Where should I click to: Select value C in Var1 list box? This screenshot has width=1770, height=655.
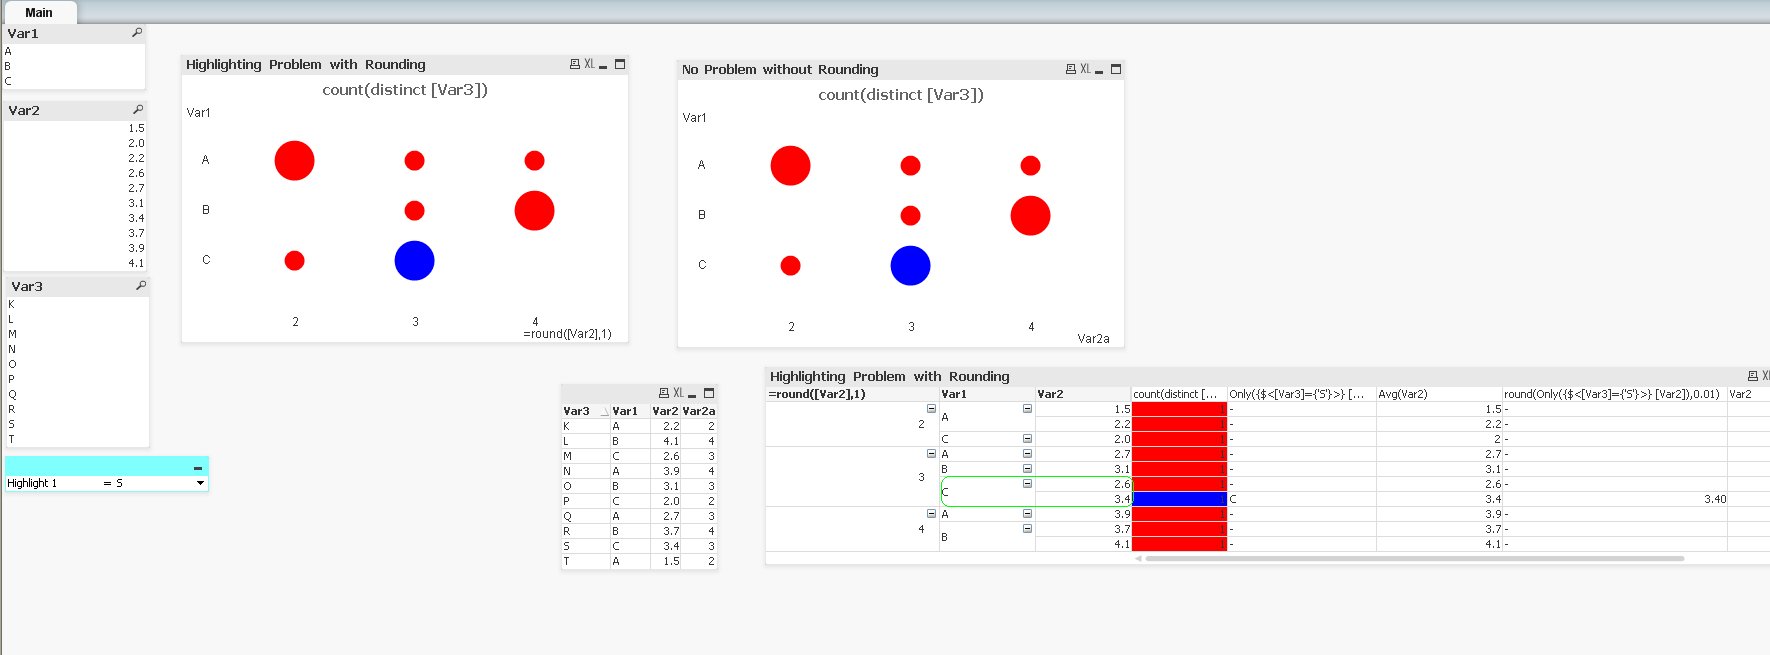(x=74, y=81)
